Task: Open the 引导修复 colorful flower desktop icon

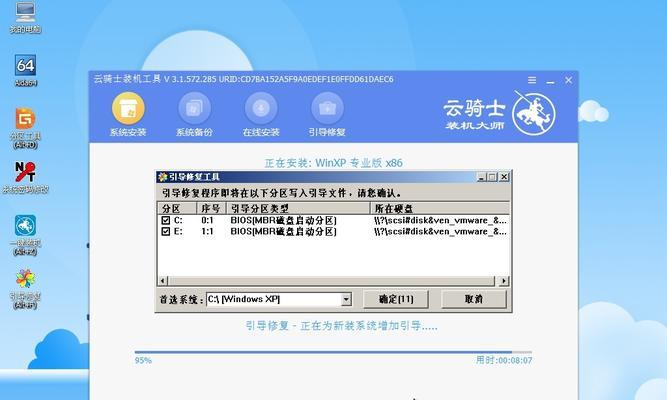Action: (x=26, y=279)
